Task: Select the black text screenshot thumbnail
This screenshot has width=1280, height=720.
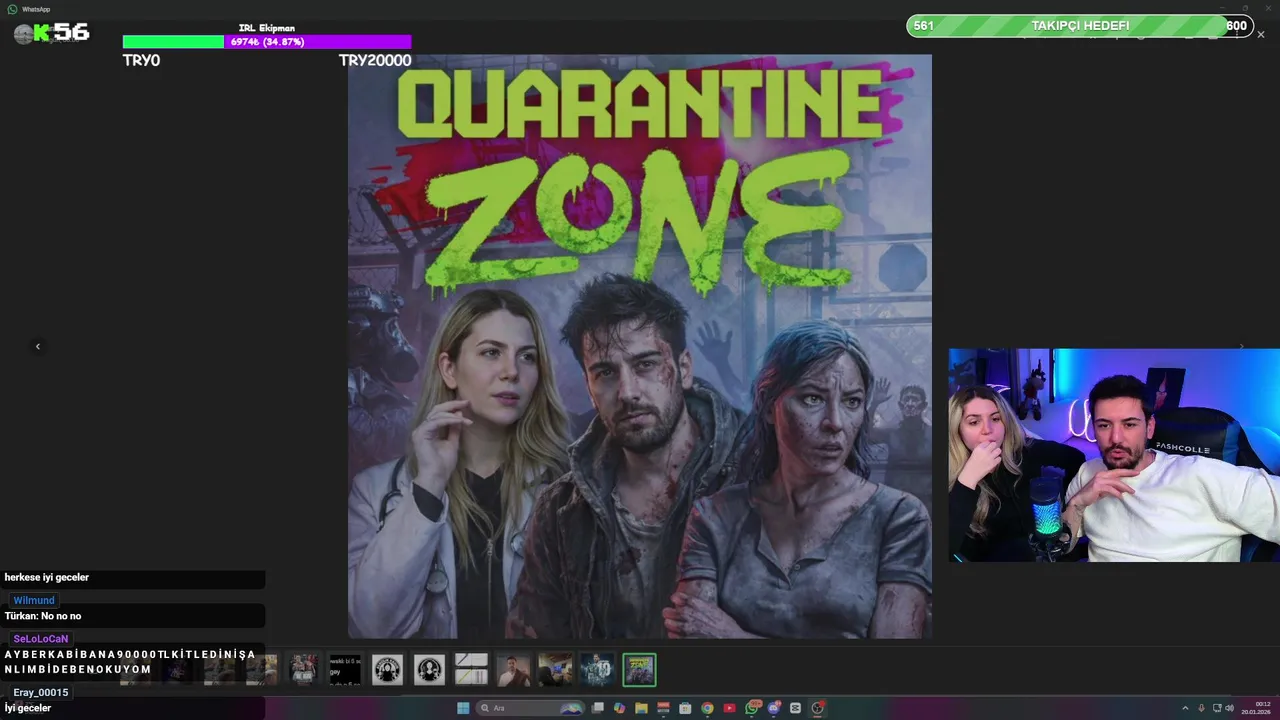Action: point(345,669)
